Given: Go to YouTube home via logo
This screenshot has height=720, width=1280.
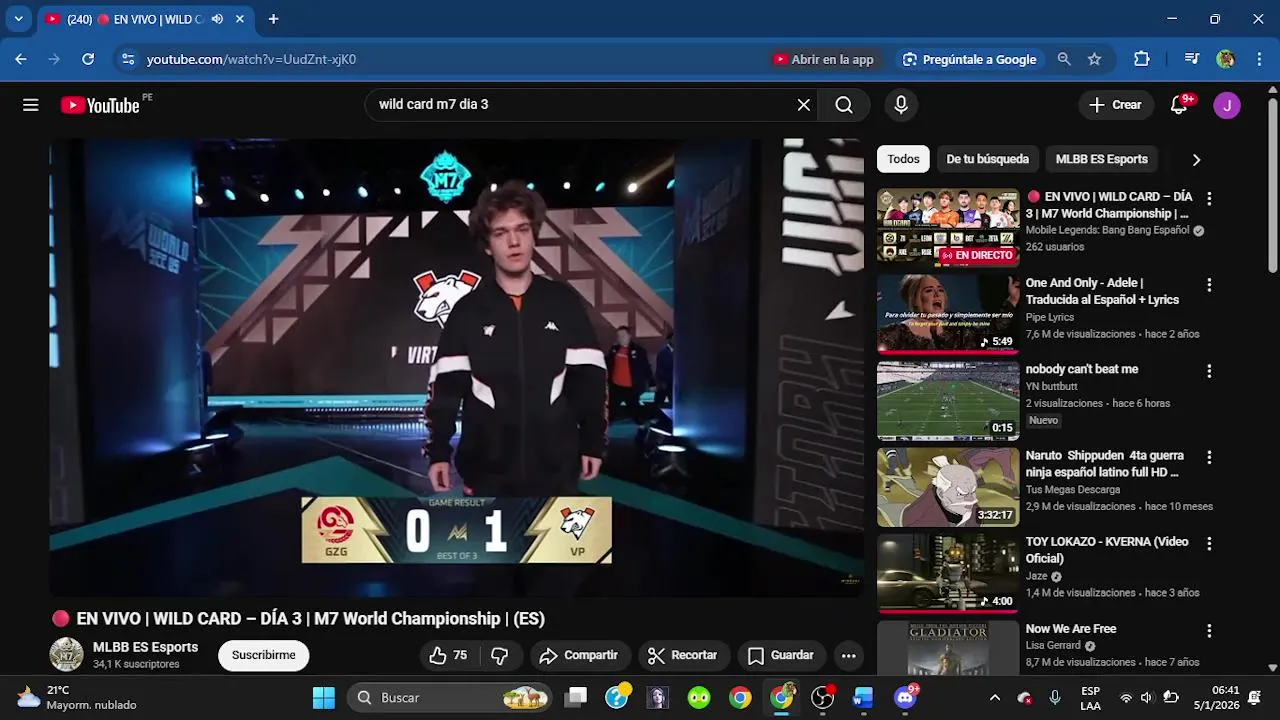Looking at the screenshot, I should 100,105.
